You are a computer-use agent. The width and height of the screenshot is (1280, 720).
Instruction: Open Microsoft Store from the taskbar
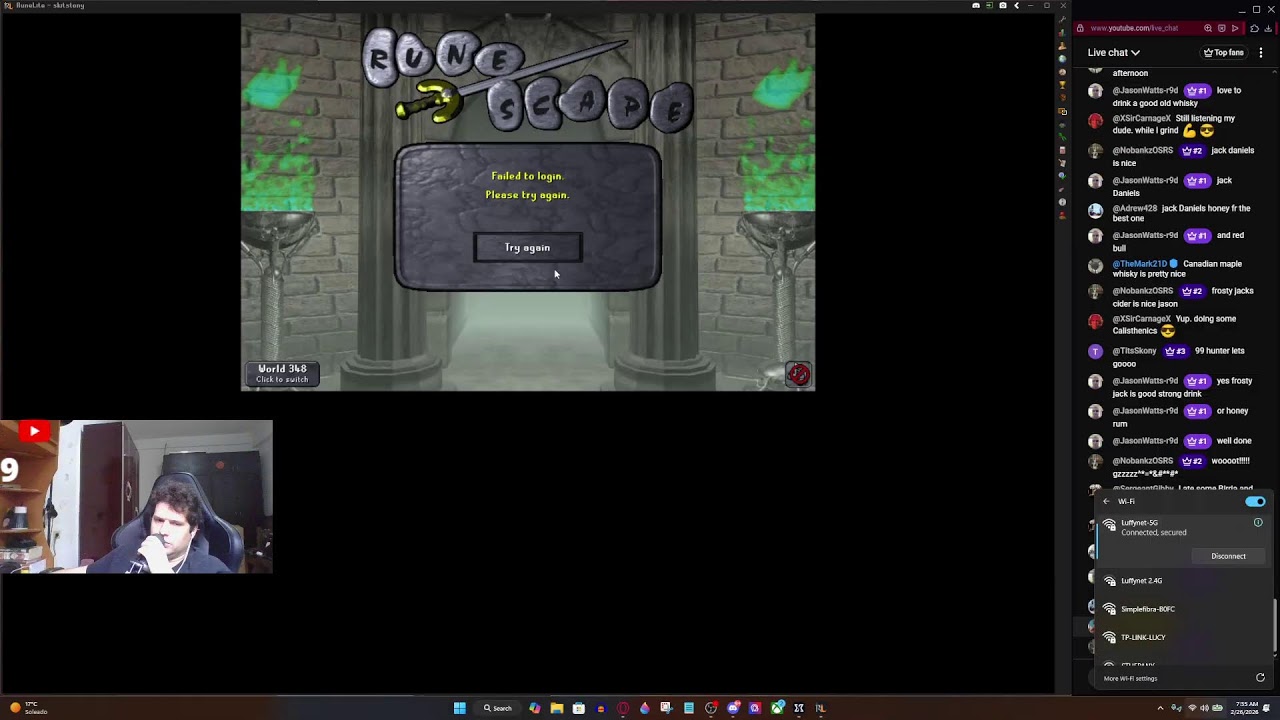579,708
